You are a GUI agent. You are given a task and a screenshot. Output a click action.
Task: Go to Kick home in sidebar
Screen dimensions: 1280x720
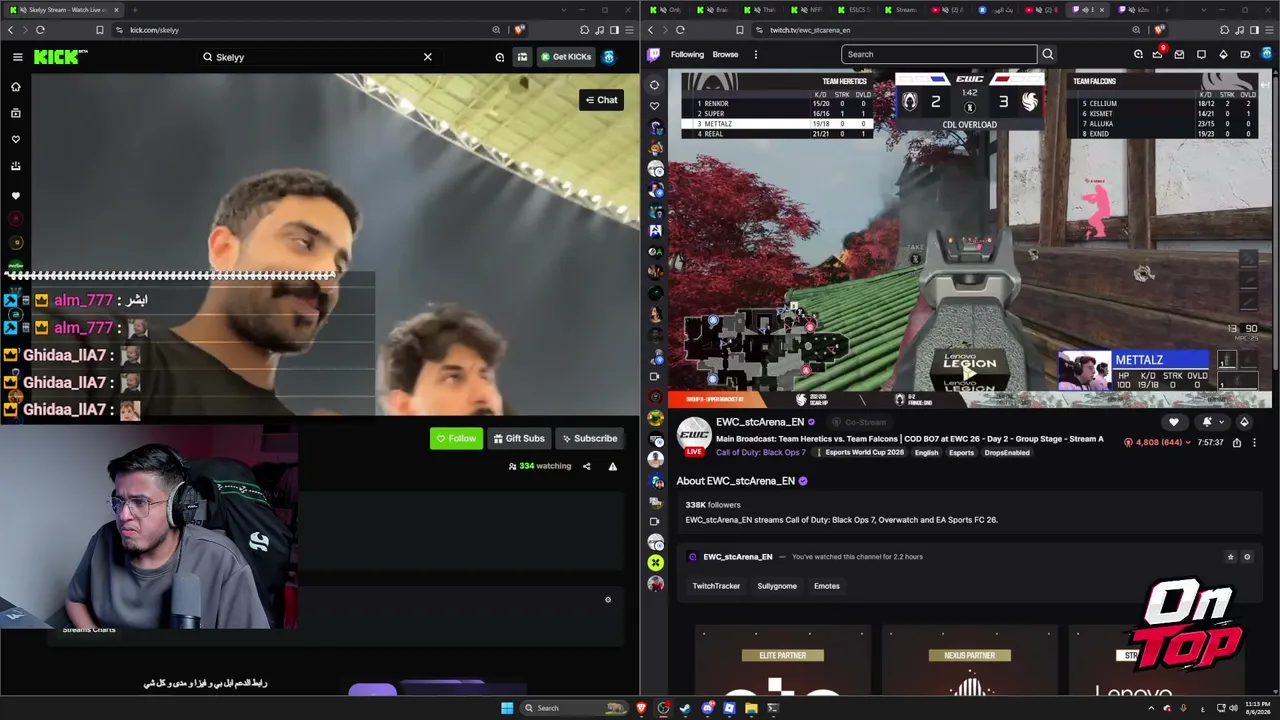tap(16, 87)
